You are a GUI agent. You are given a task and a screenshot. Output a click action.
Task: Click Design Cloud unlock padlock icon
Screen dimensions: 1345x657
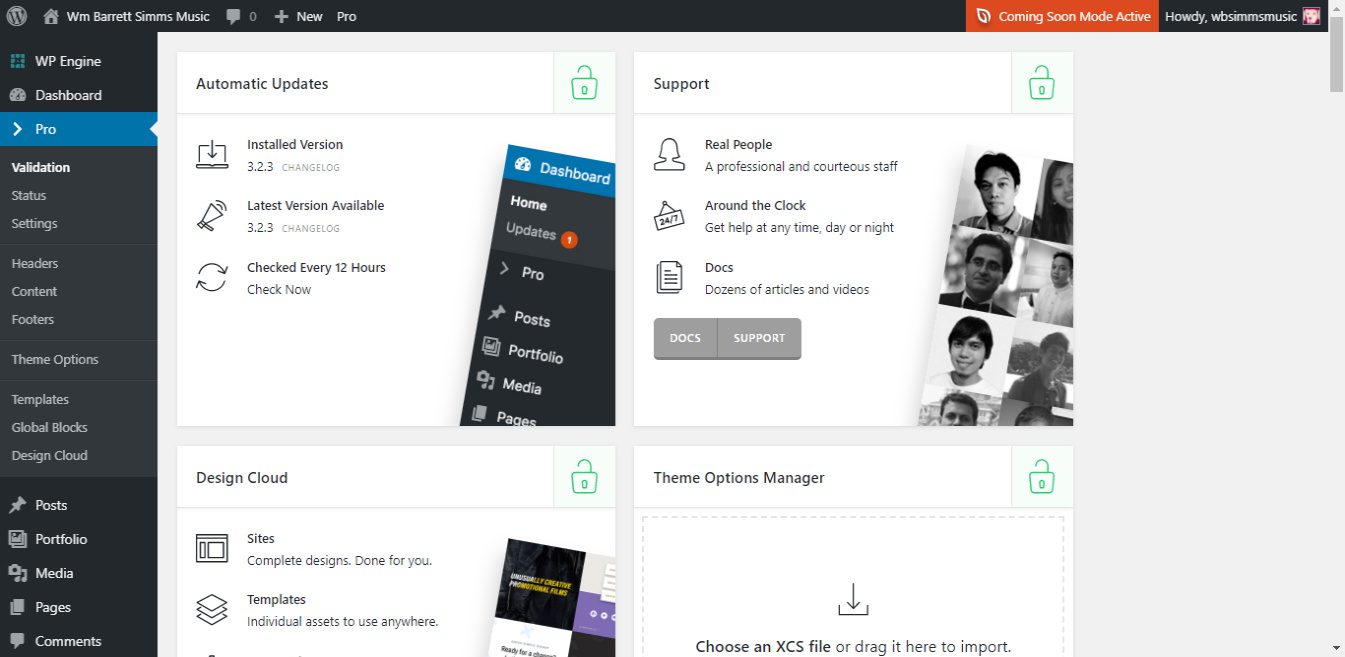[x=584, y=477]
